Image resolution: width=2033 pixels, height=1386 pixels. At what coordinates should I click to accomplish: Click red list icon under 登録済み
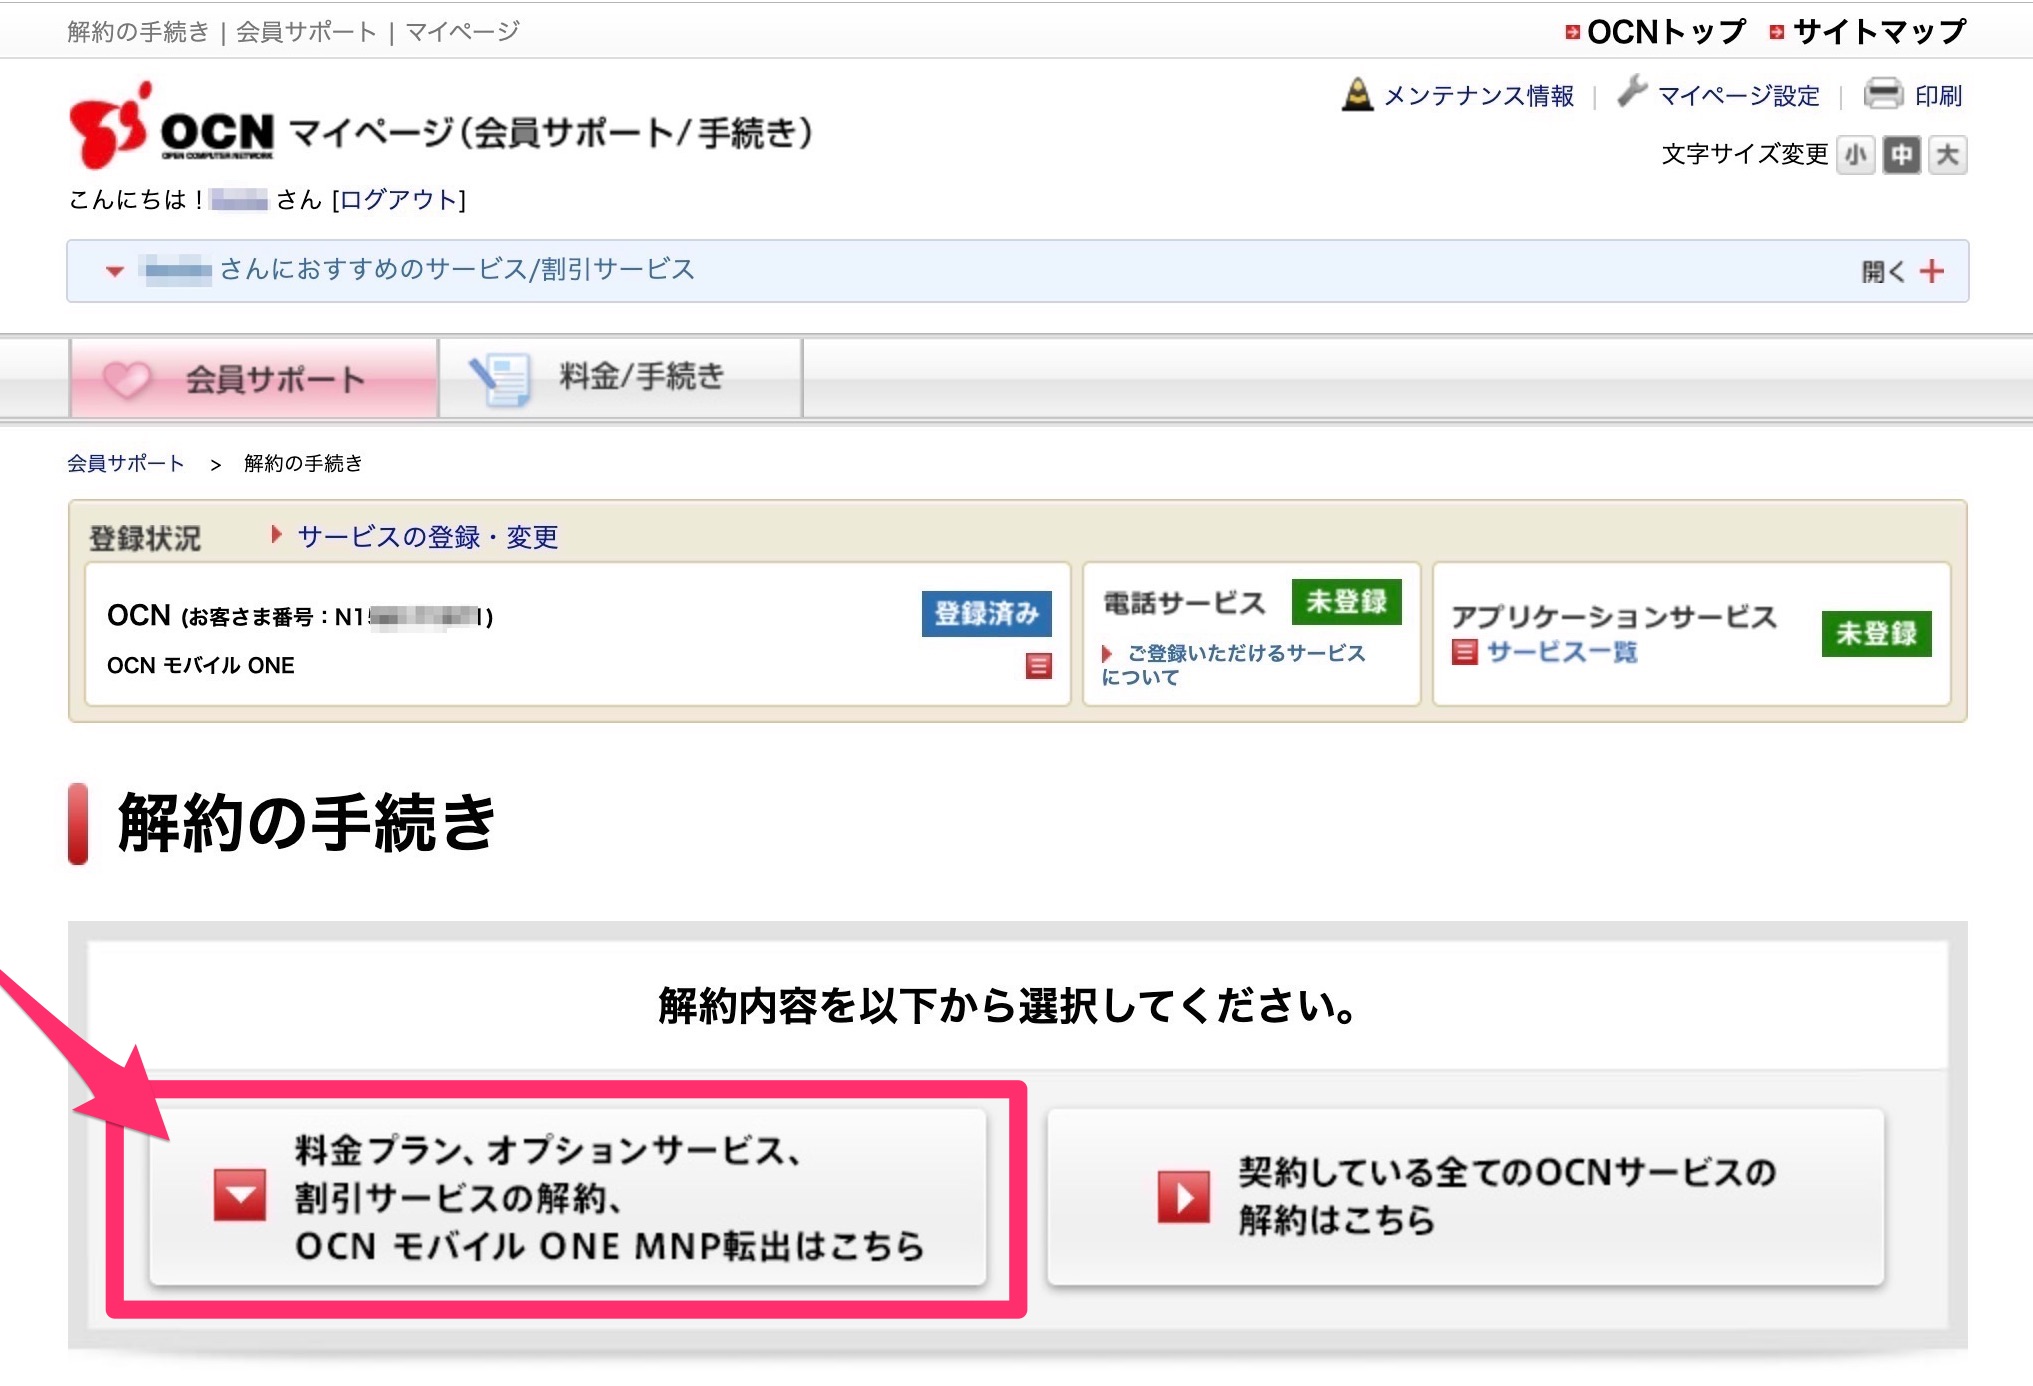click(1039, 665)
